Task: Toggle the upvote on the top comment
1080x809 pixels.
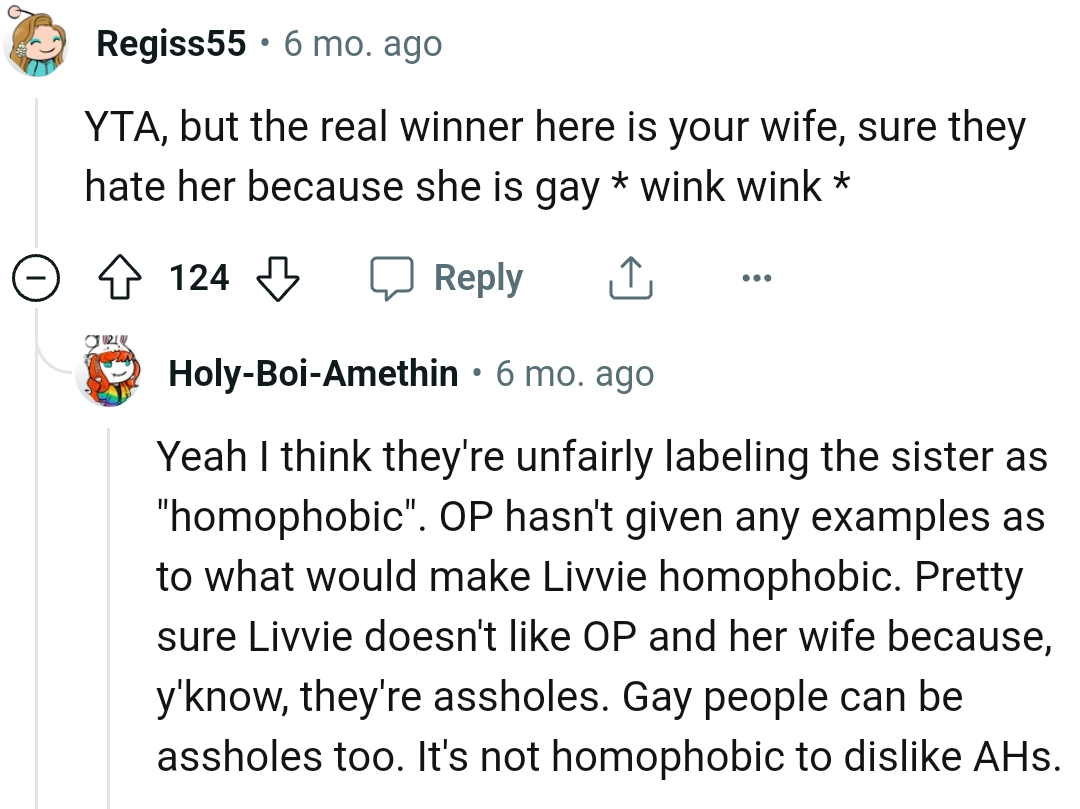Action: pos(121,278)
